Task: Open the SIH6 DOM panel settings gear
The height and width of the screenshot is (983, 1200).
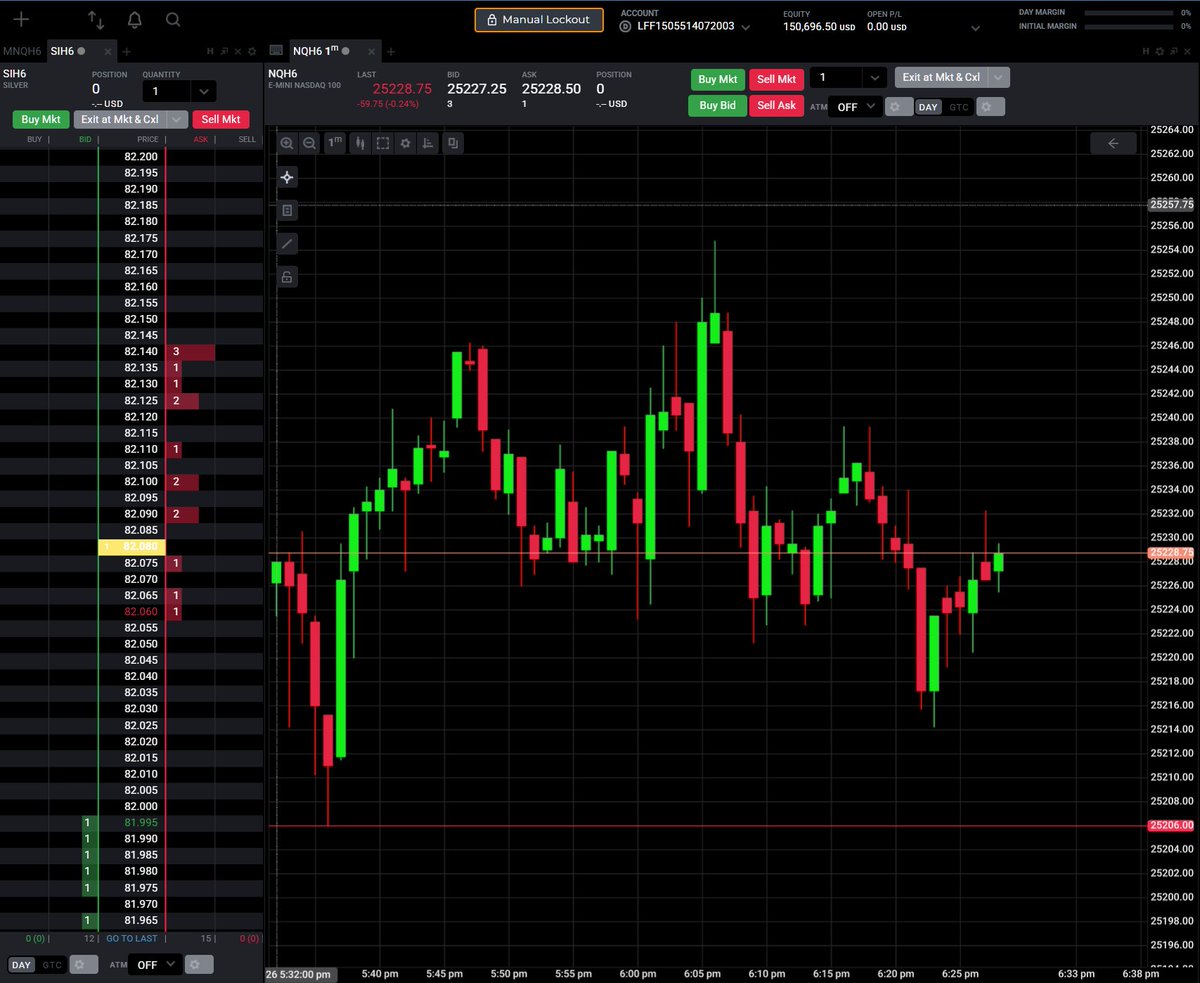Action: pos(252,51)
